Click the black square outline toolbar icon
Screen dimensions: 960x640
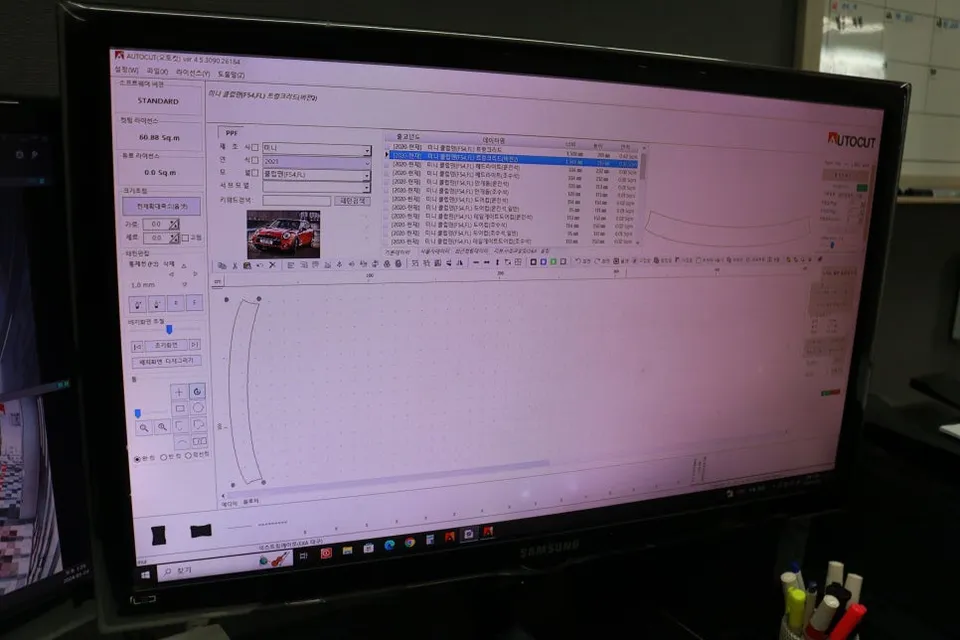(533, 262)
